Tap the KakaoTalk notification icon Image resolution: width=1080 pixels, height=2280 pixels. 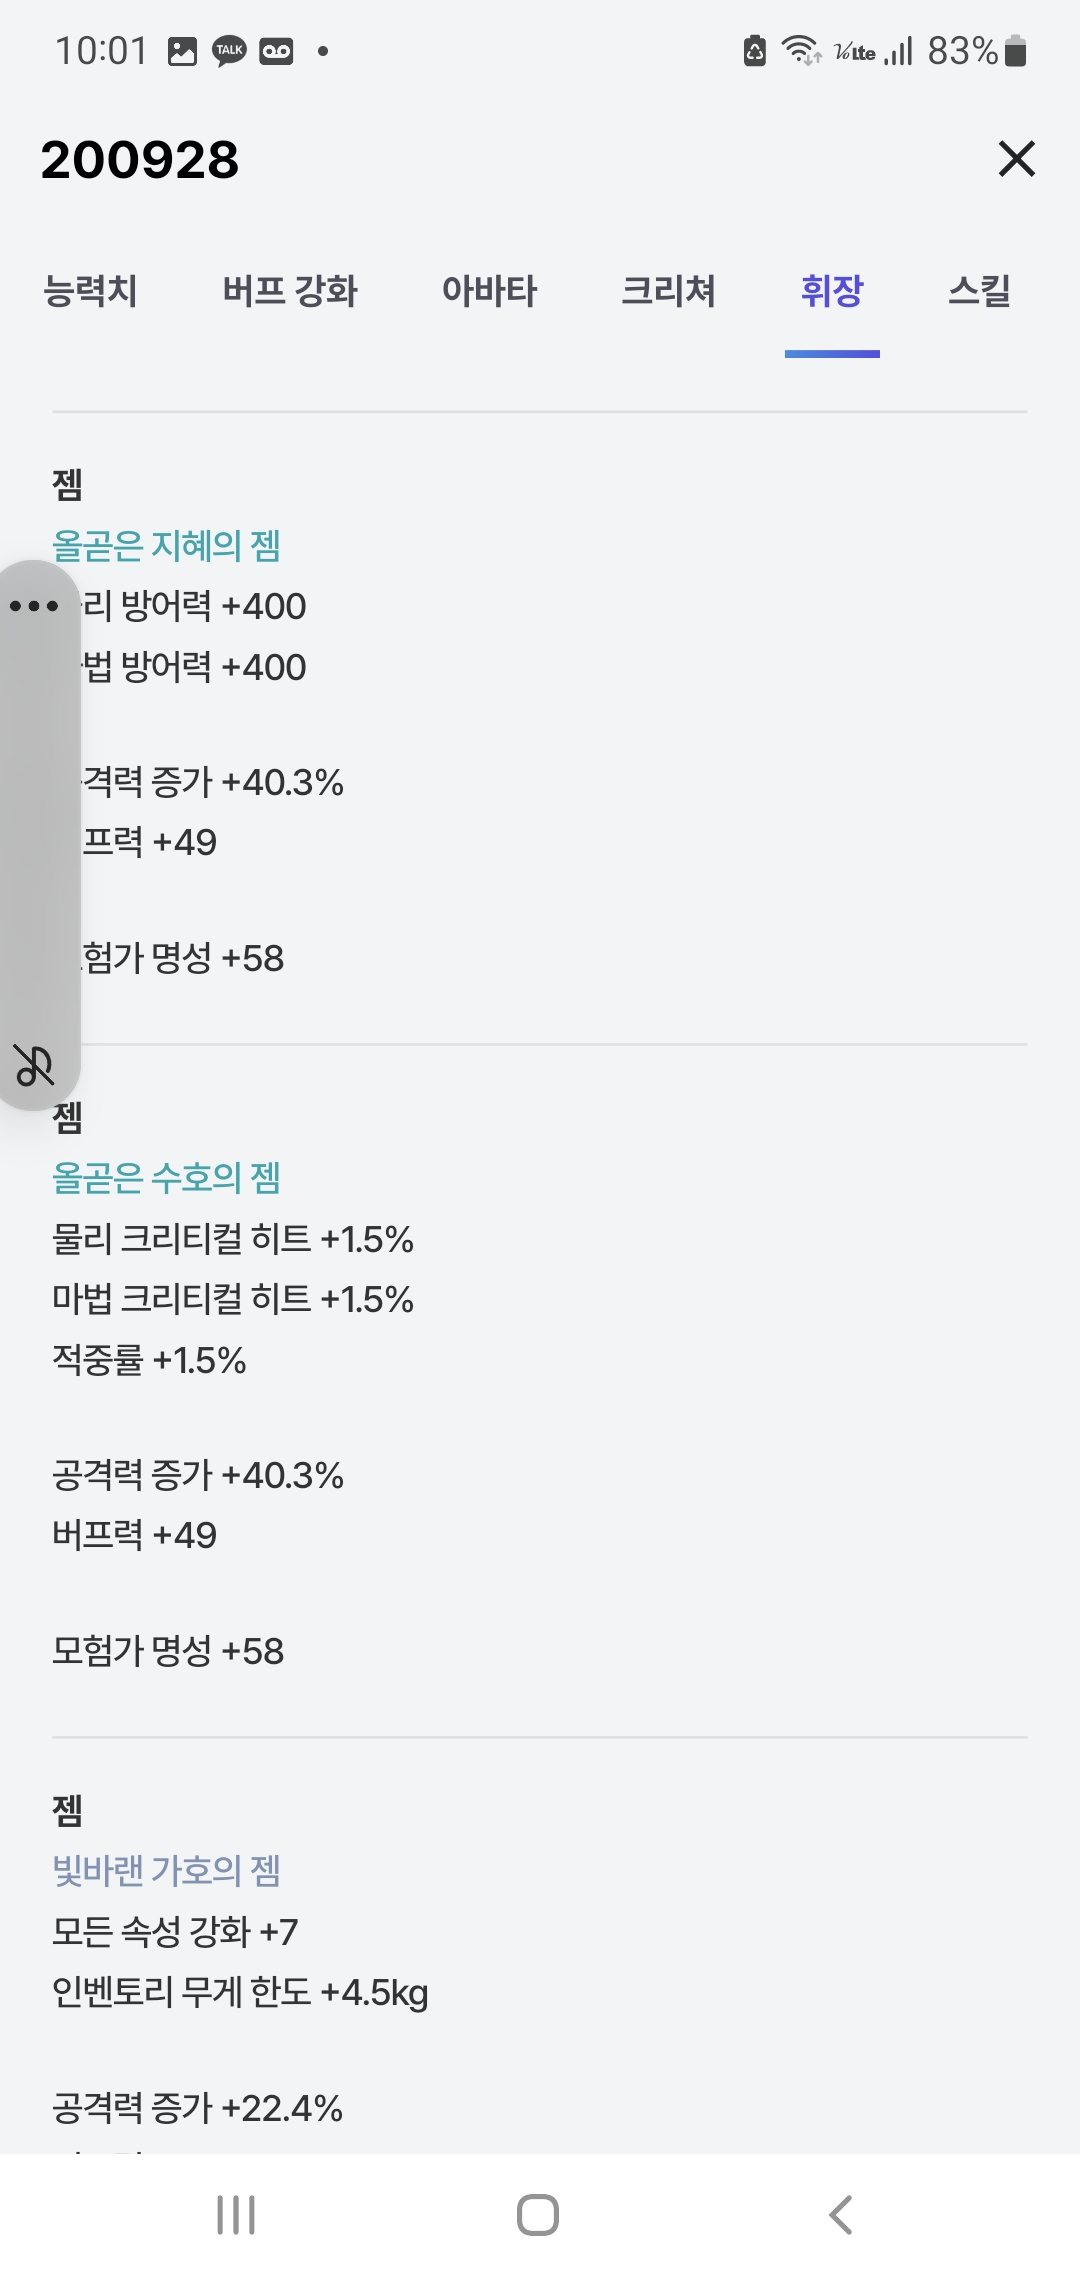point(229,51)
